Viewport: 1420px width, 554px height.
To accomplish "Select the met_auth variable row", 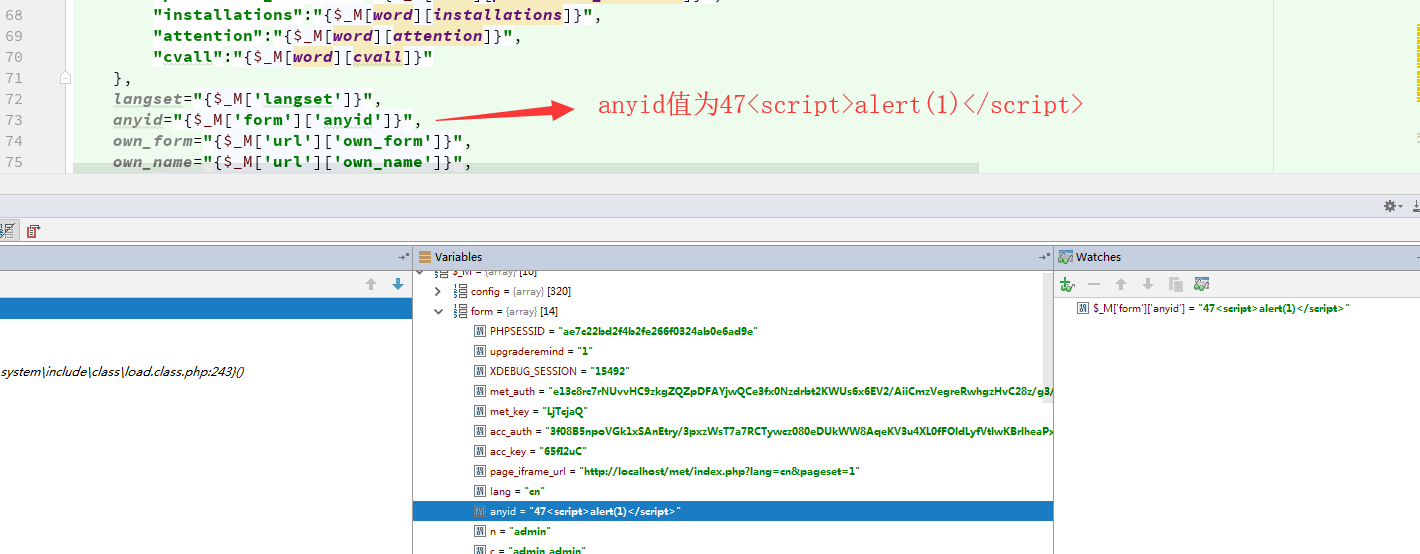I will pyautogui.click(x=732, y=391).
